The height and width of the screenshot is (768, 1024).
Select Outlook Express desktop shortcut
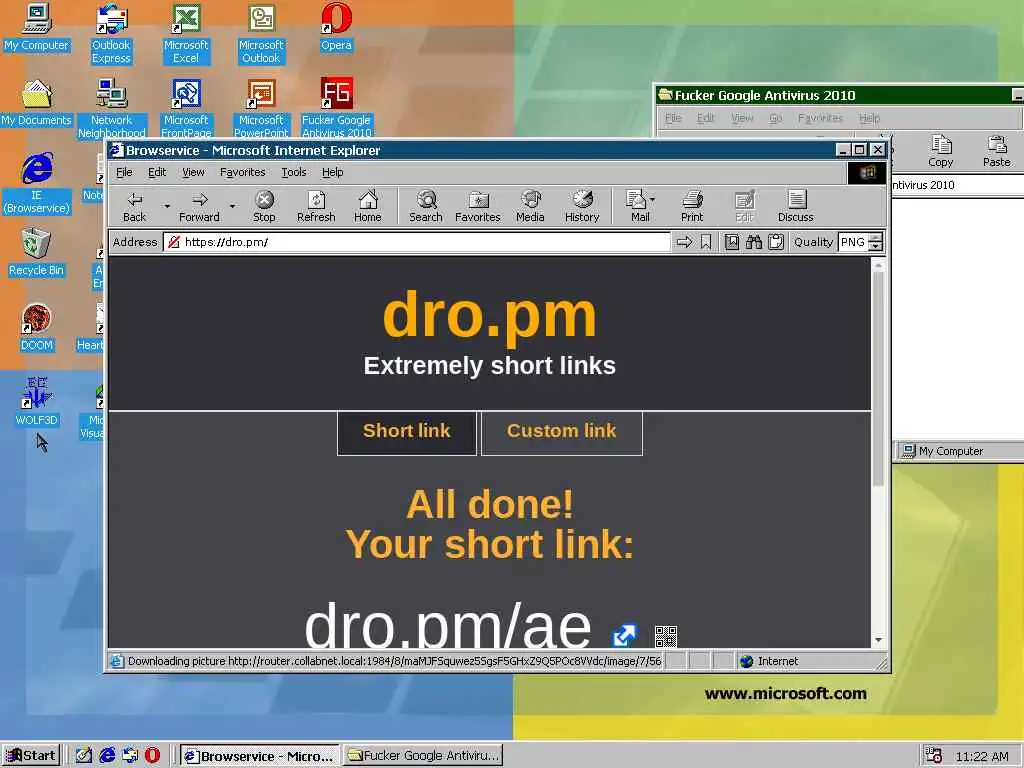click(111, 33)
